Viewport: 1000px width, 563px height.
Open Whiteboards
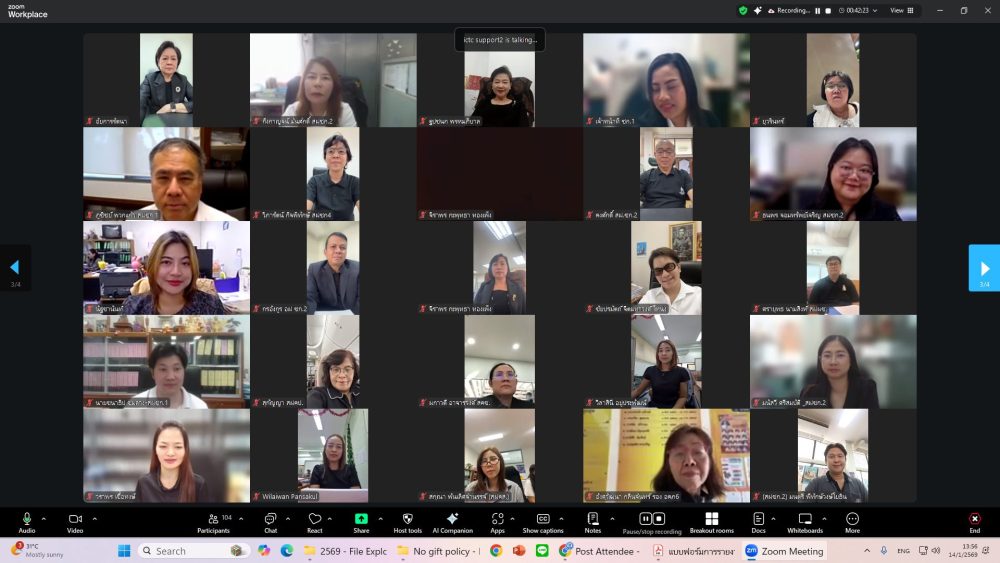coord(804,521)
